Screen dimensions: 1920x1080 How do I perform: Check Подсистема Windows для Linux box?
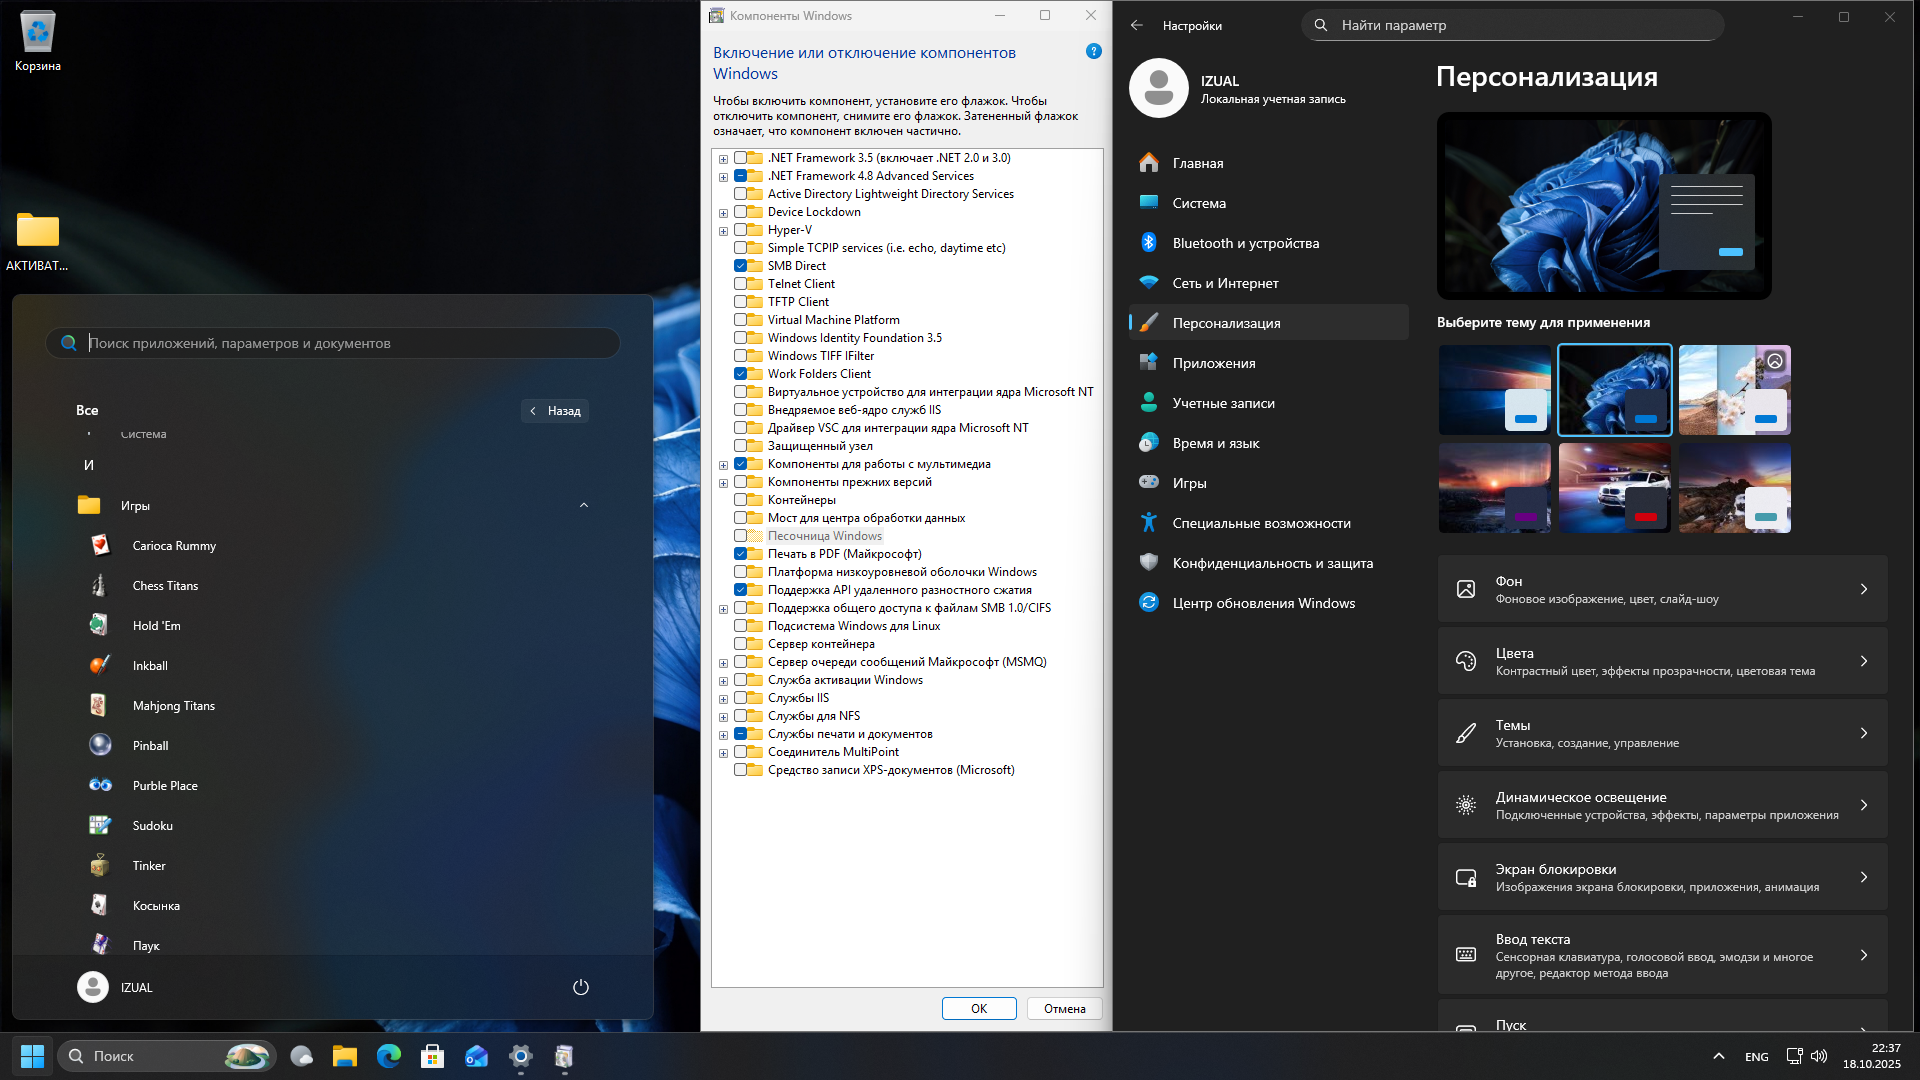[x=741, y=626]
